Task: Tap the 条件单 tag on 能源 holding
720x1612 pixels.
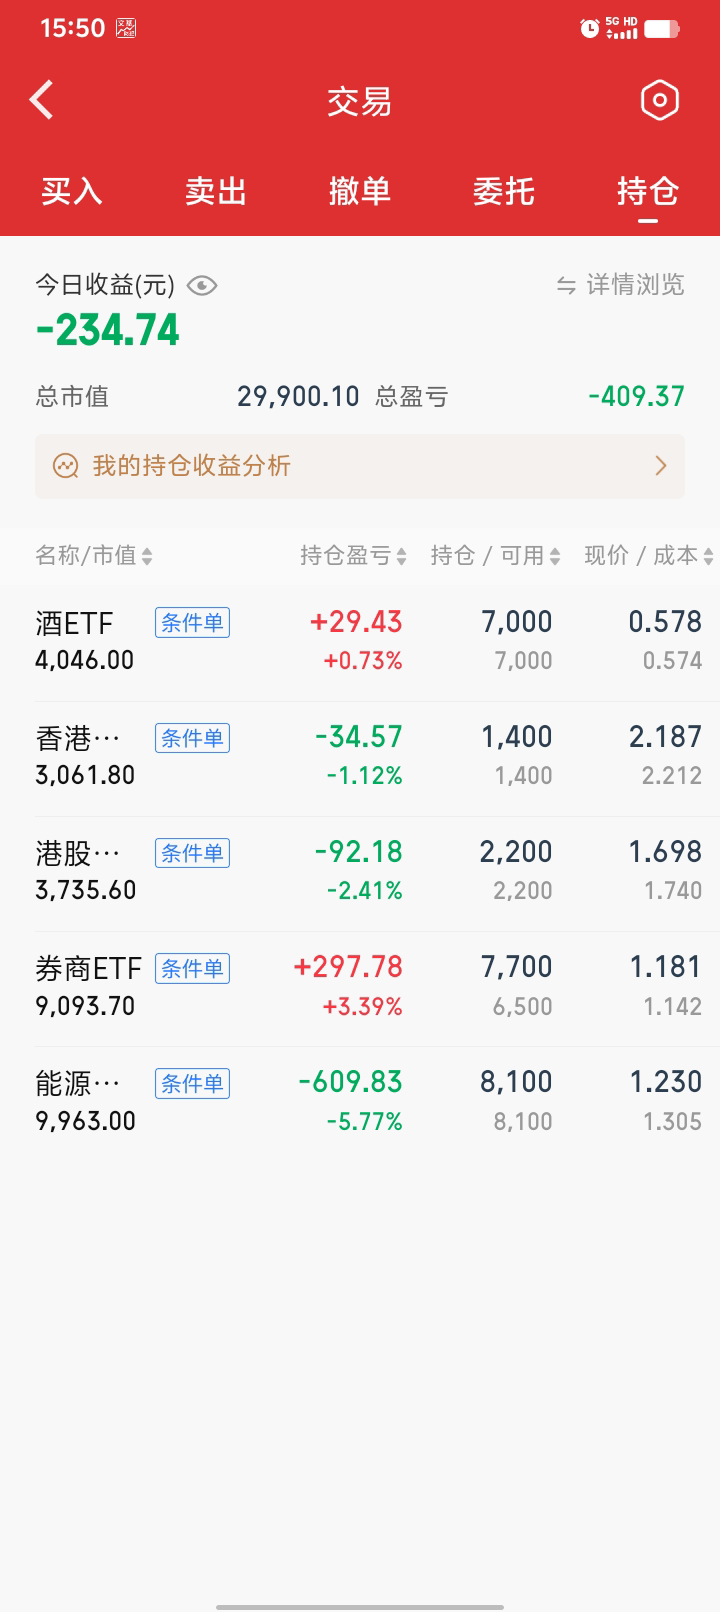Action: point(192,1083)
